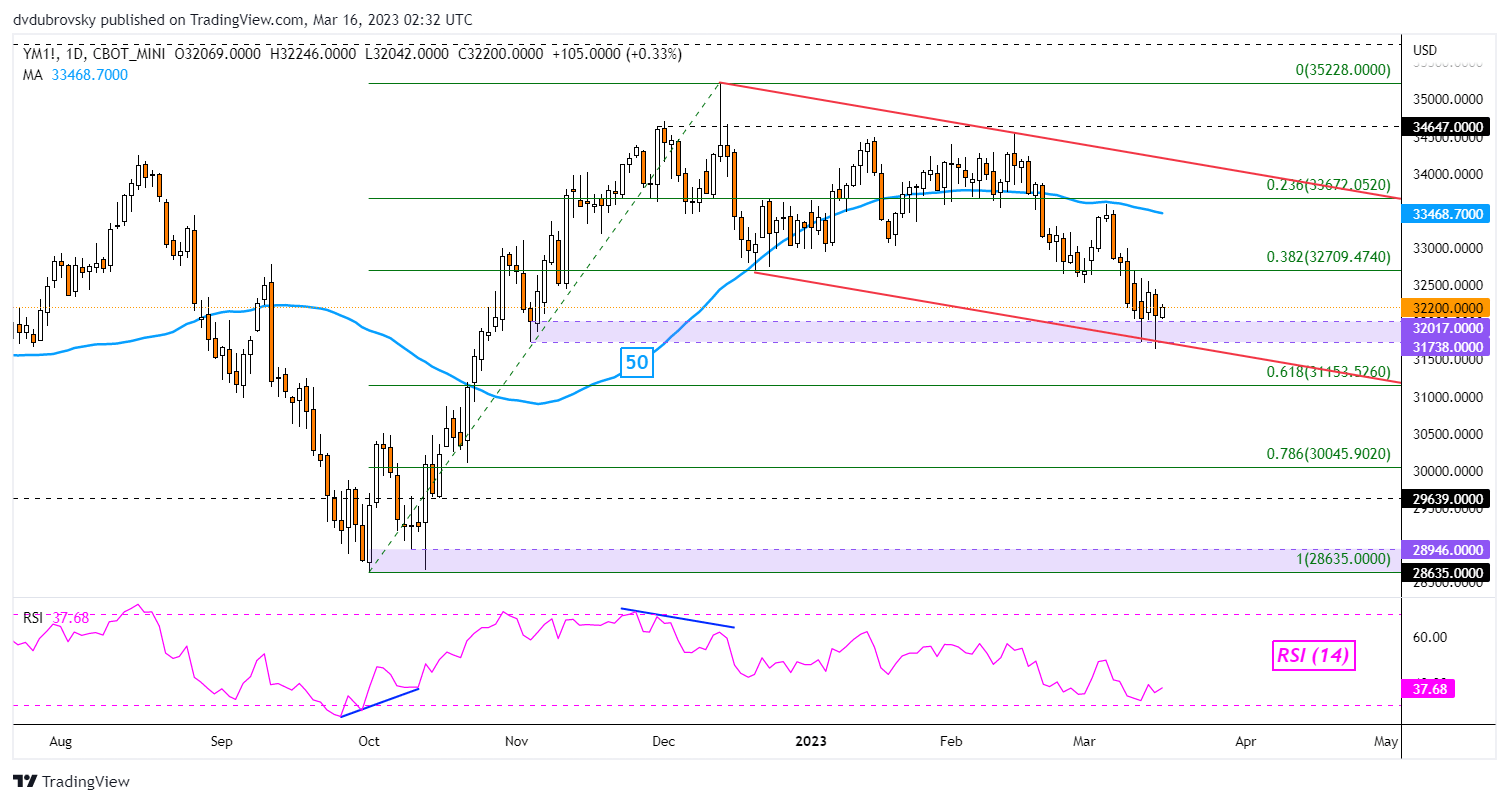The image size is (1509, 803).
Task: Click the 34000.0000 price axis tick
Action: 1447,174
